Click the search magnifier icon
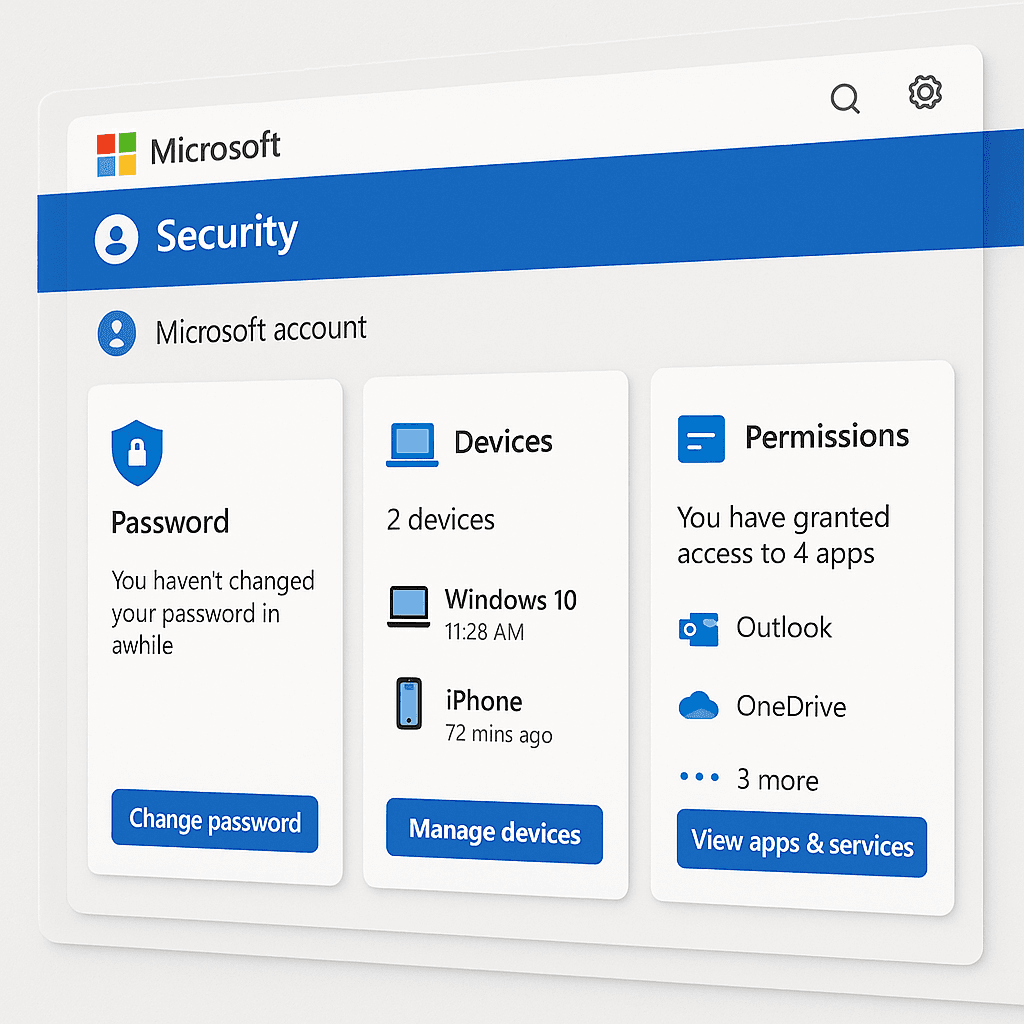1024x1024 pixels. [845, 99]
